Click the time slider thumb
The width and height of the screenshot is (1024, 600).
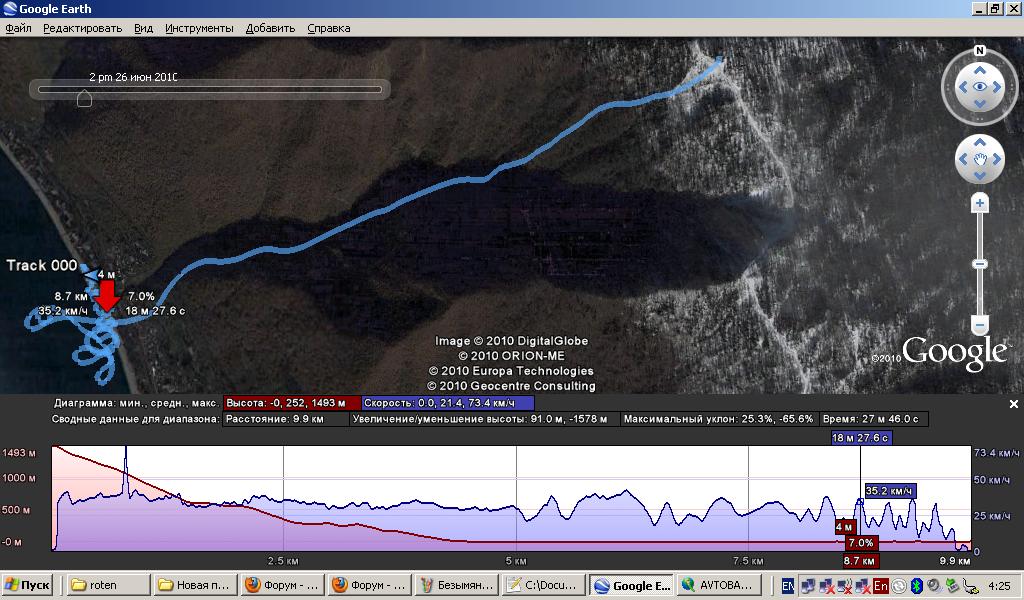coord(84,98)
